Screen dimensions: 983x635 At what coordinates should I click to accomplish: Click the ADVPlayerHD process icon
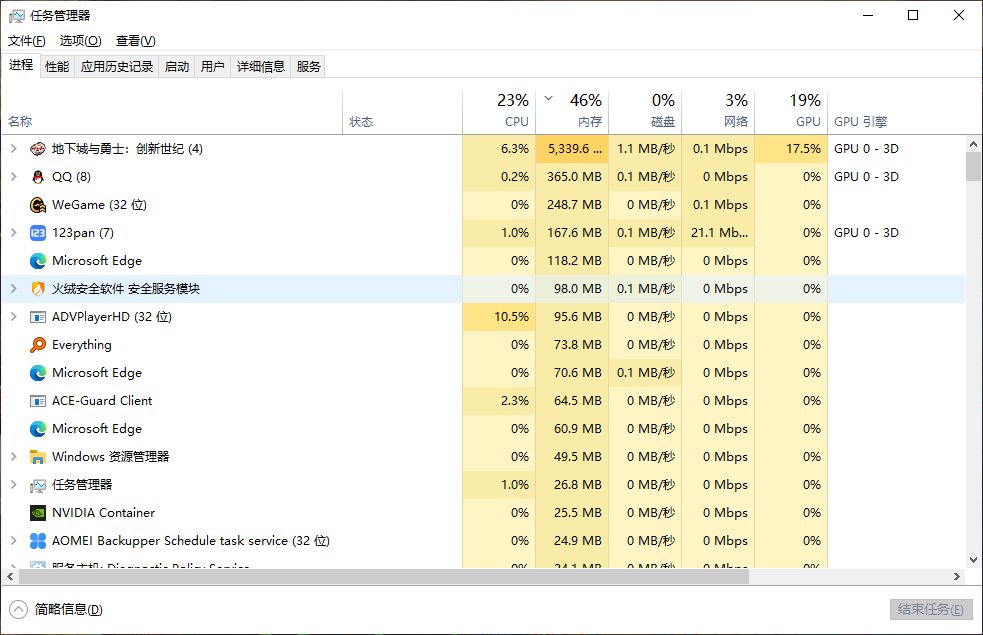point(38,317)
